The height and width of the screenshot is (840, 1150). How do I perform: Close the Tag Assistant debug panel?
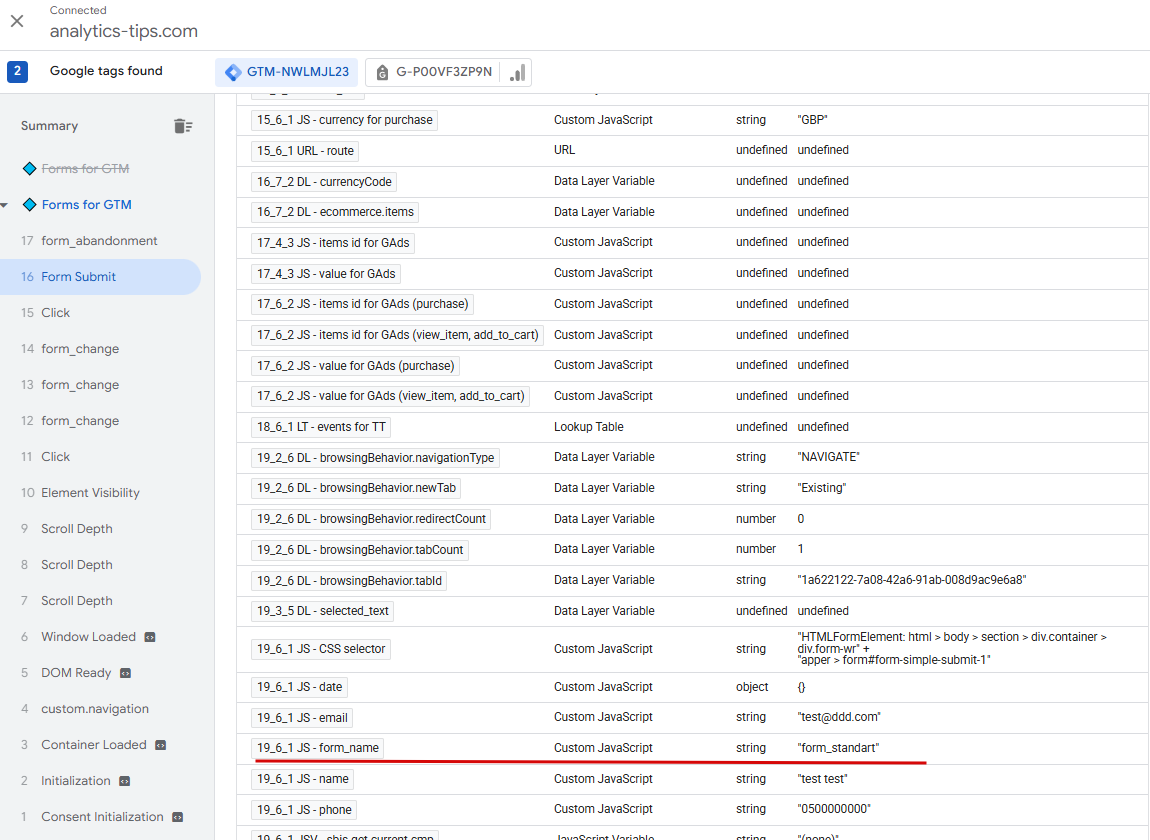[17, 21]
